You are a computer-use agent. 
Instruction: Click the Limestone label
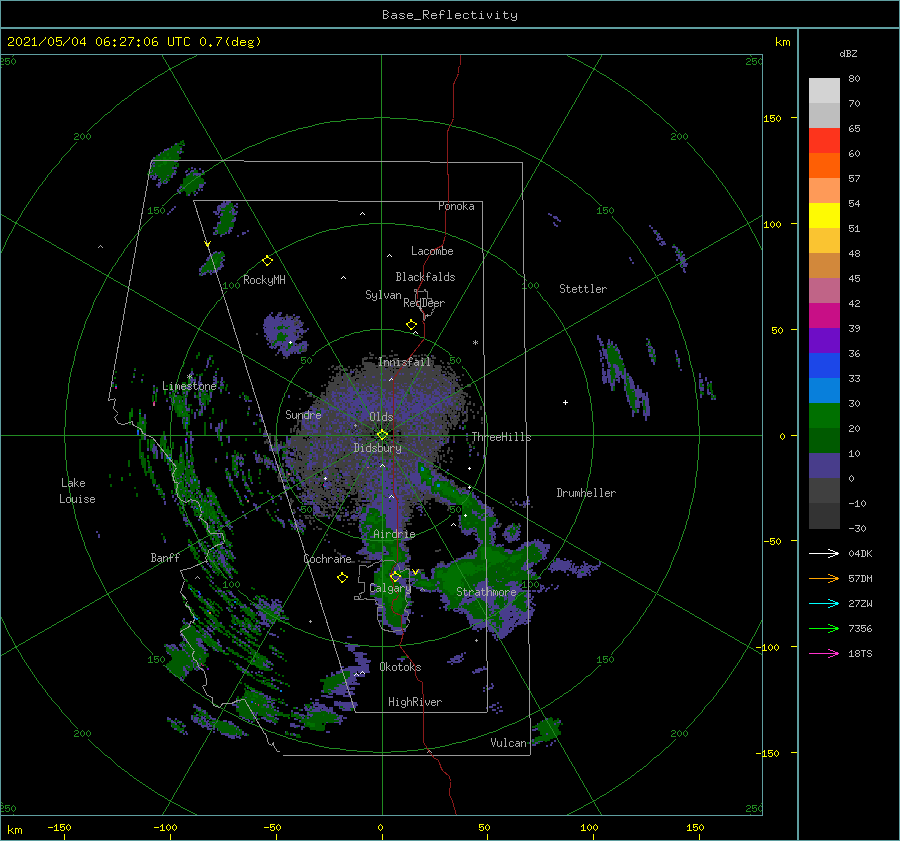189,386
